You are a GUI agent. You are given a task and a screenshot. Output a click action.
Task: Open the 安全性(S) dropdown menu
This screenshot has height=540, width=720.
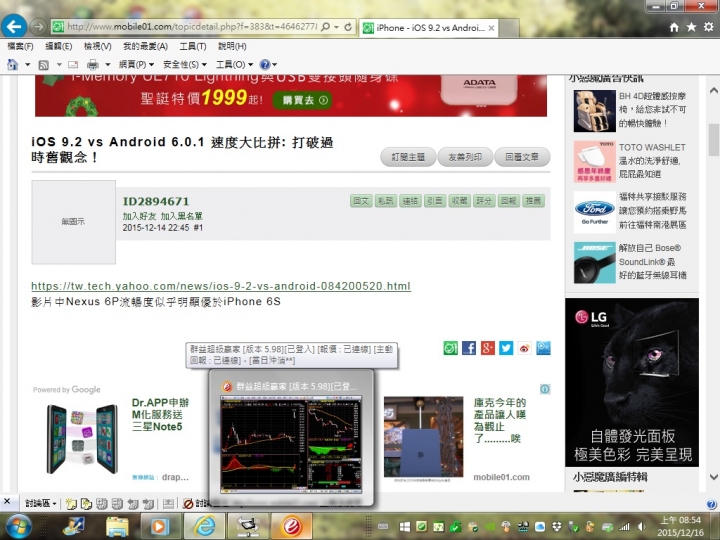click(185, 64)
